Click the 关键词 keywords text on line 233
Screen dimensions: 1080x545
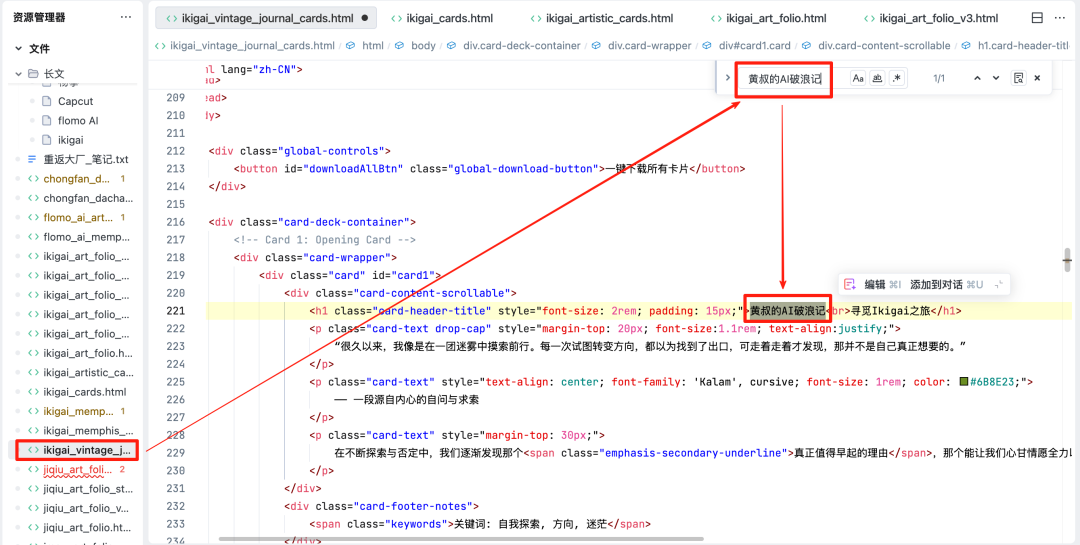click(x=529, y=524)
